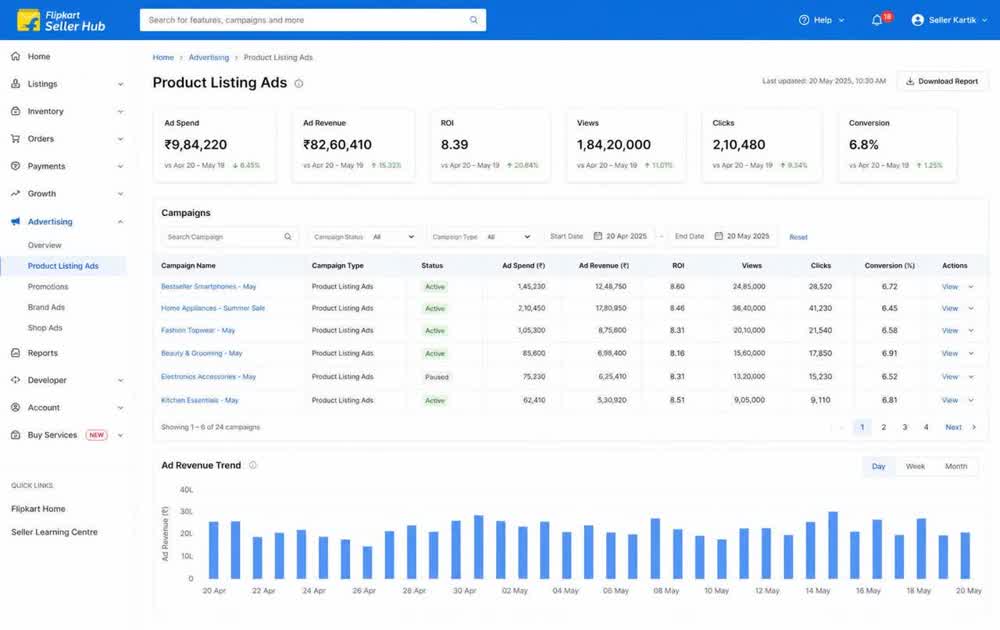
Task: Click the Orders cart icon
Action: point(15,138)
